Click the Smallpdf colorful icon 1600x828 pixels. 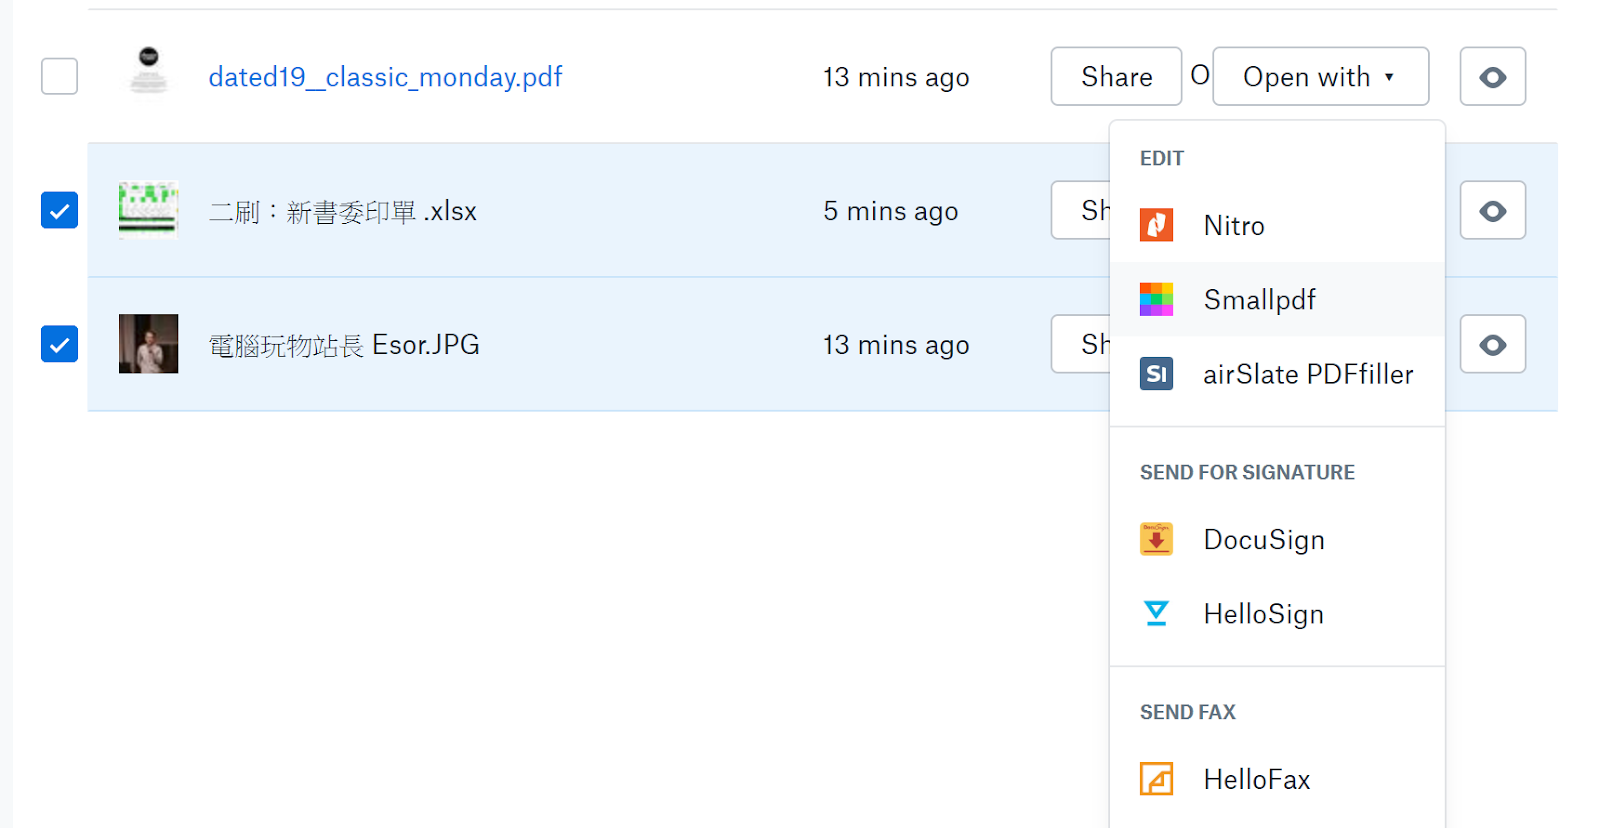pyautogui.click(x=1156, y=299)
